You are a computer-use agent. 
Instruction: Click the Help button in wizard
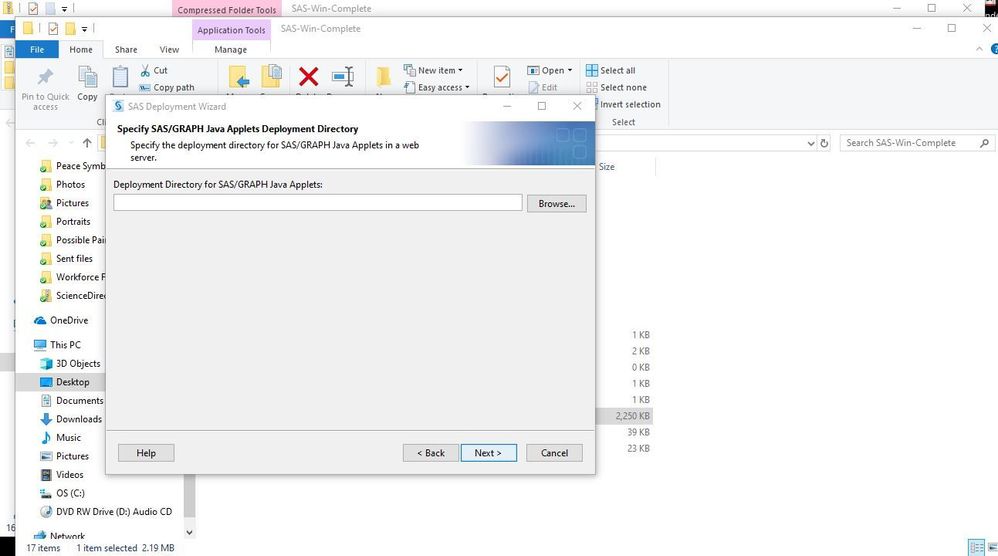coord(146,453)
